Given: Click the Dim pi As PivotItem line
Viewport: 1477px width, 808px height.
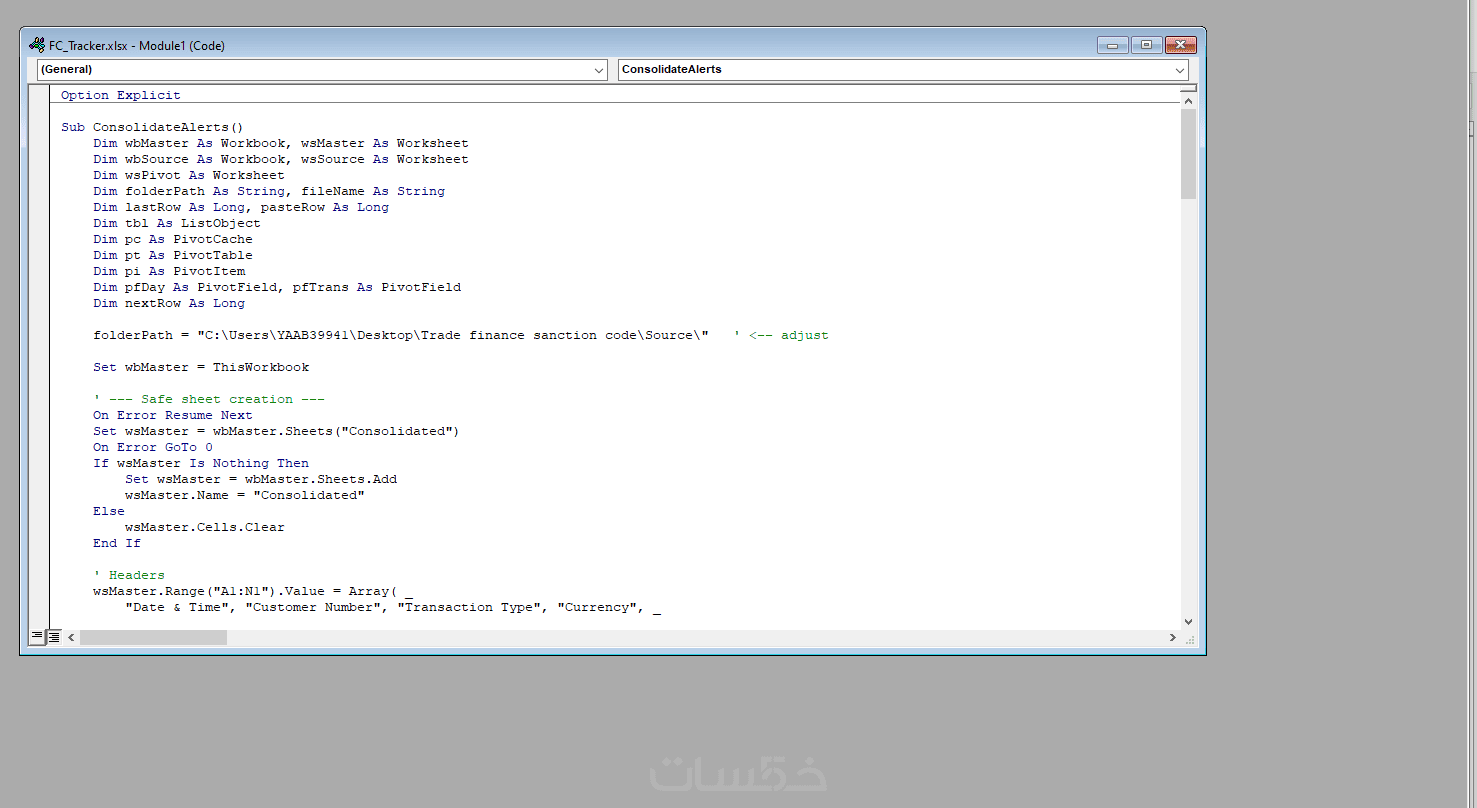Looking at the screenshot, I should click(x=169, y=271).
